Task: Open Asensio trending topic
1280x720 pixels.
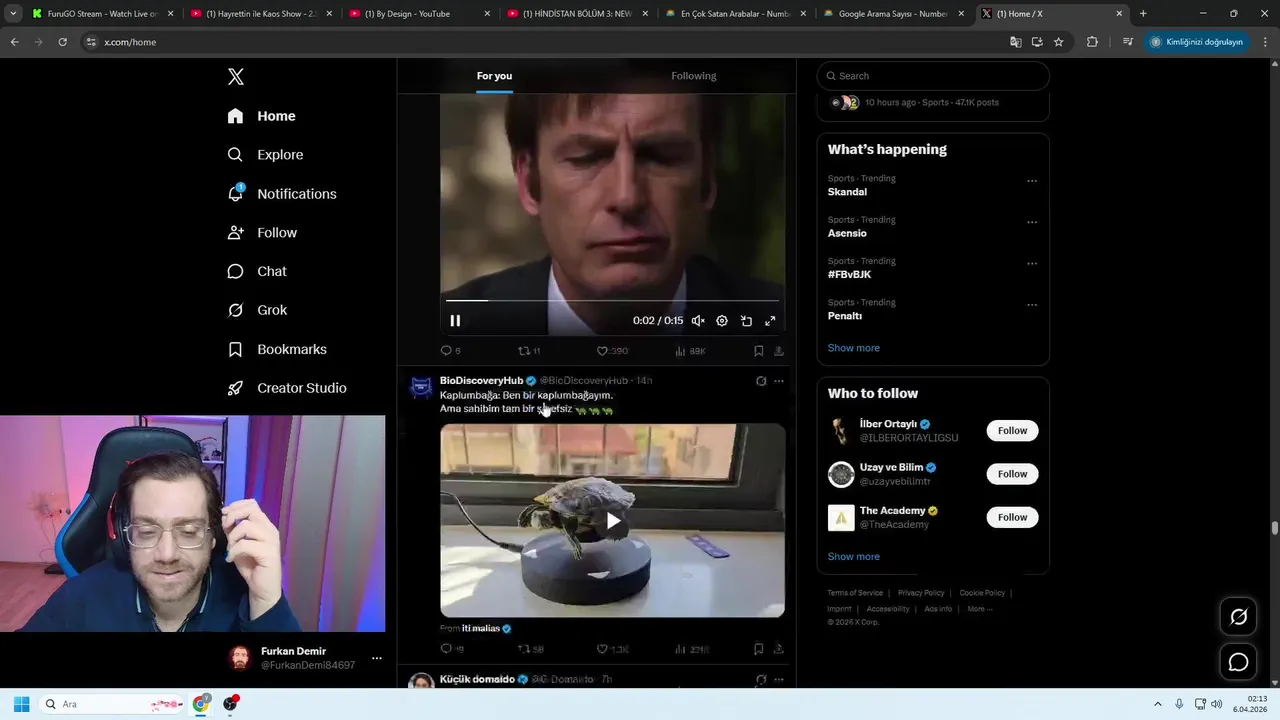Action: pos(847,233)
